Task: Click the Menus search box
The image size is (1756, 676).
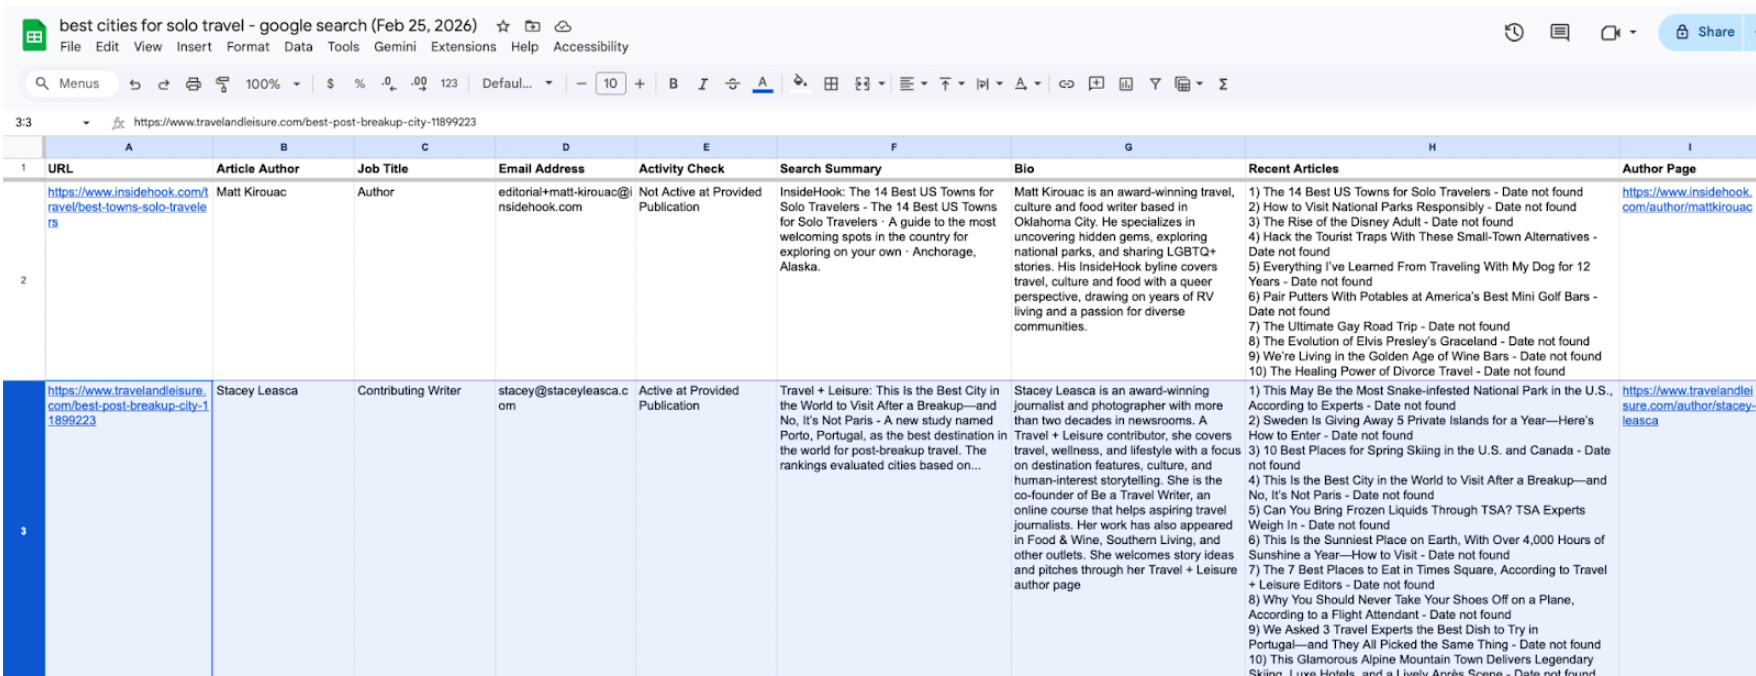Action: coord(70,84)
